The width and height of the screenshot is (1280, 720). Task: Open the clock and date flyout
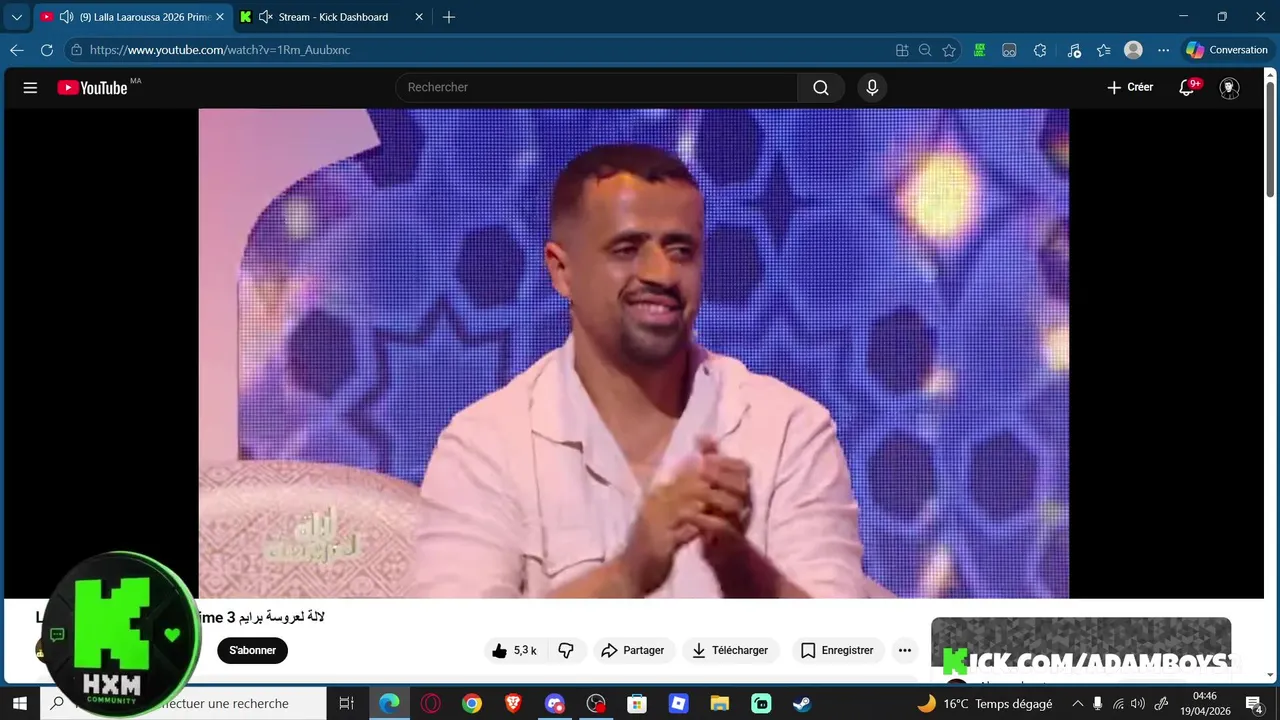click(x=1205, y=704)
